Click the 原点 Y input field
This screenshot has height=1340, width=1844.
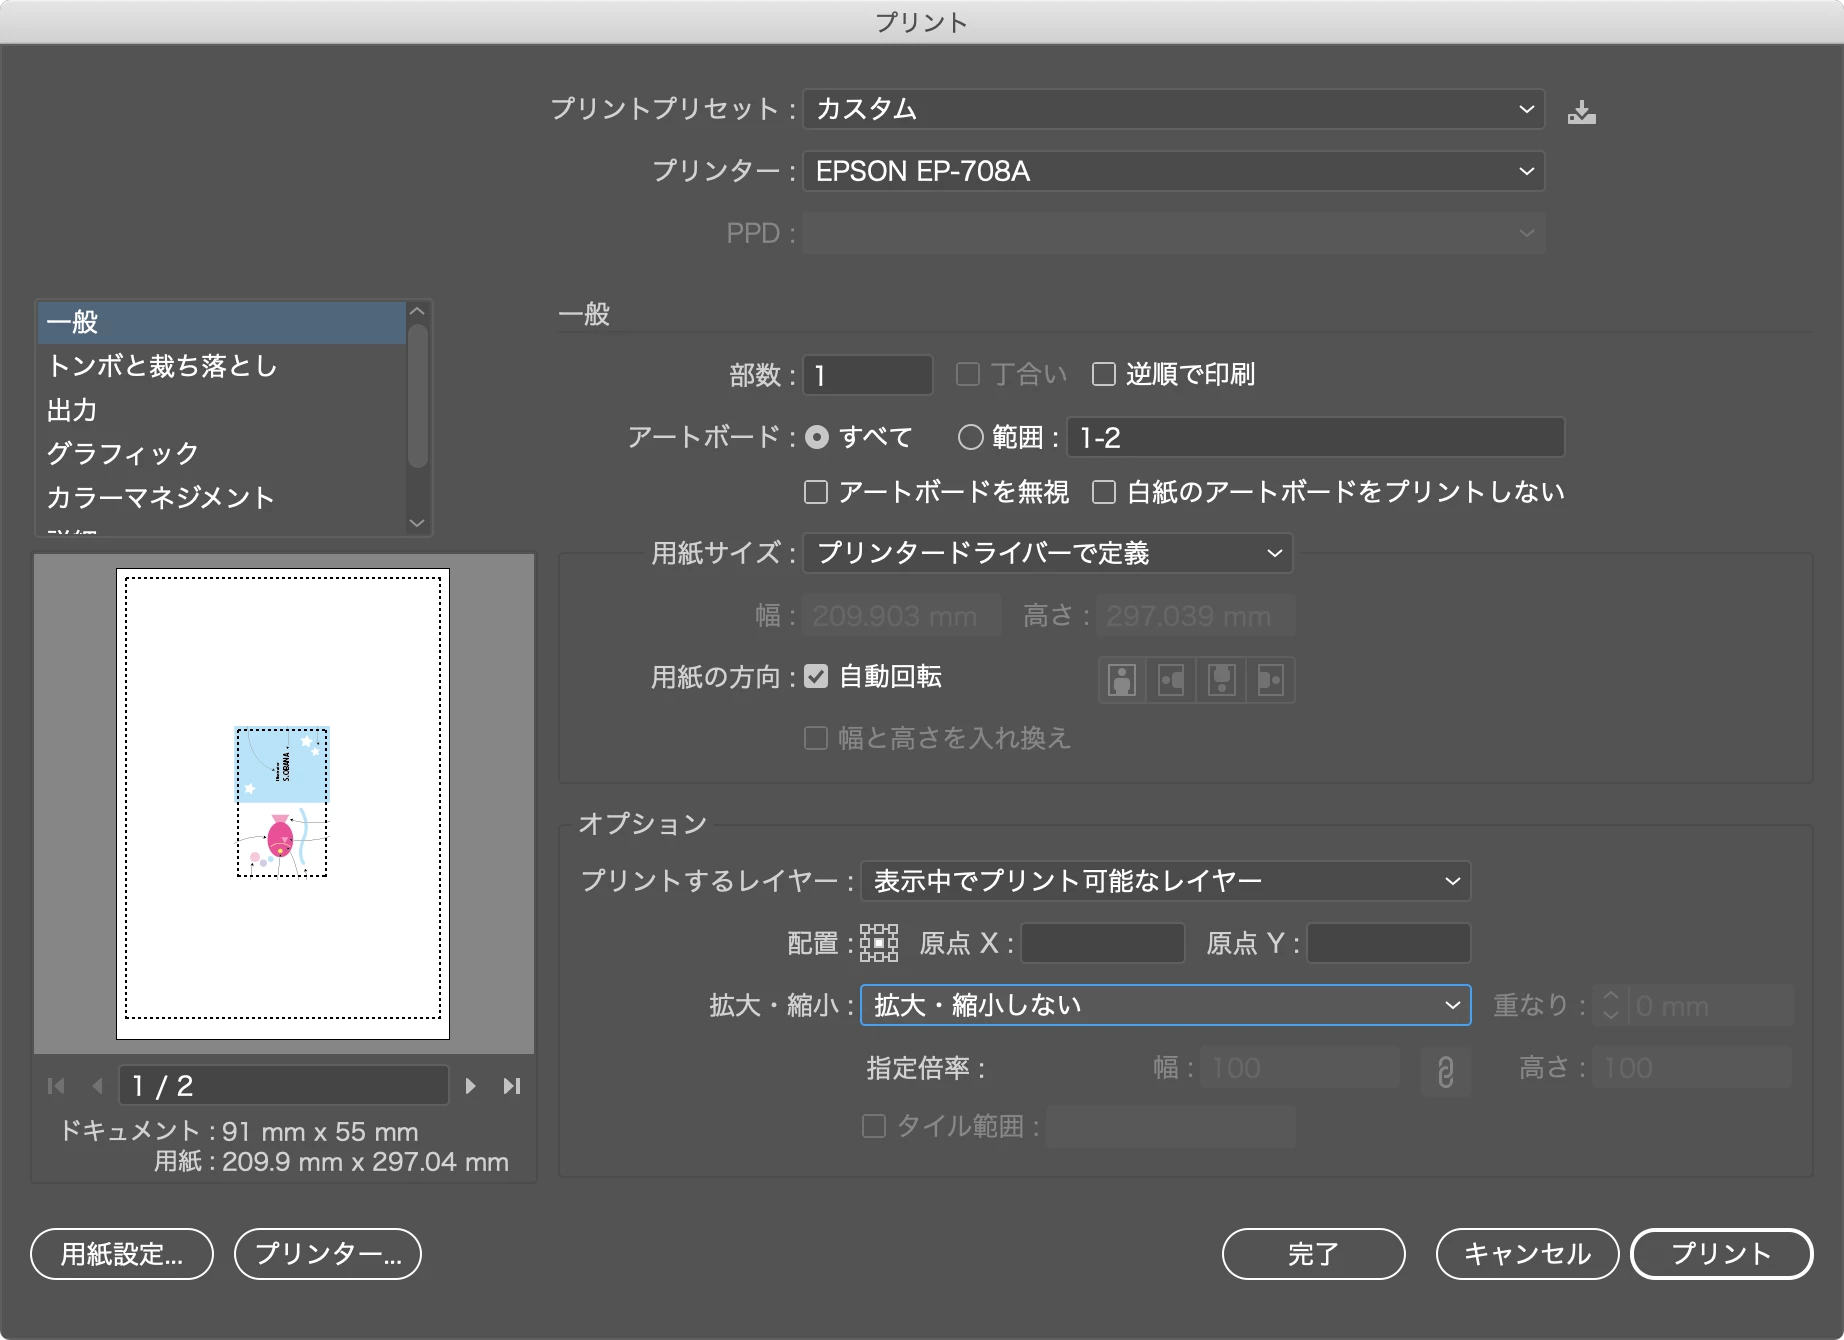pyautogui.click(x=1389, y=943)
